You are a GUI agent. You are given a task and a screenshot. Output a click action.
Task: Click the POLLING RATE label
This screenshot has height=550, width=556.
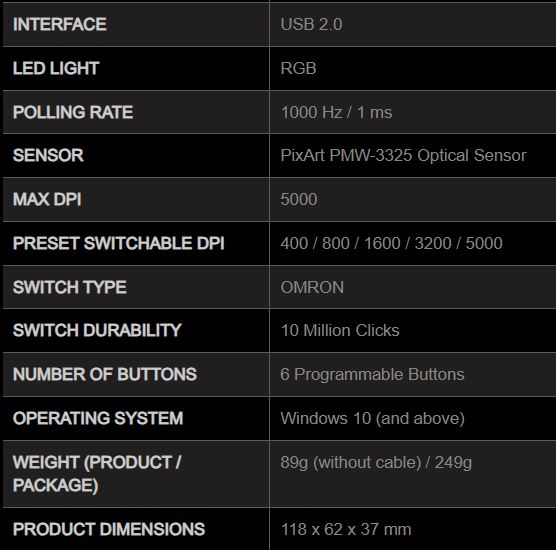click(x=73, y=112)
